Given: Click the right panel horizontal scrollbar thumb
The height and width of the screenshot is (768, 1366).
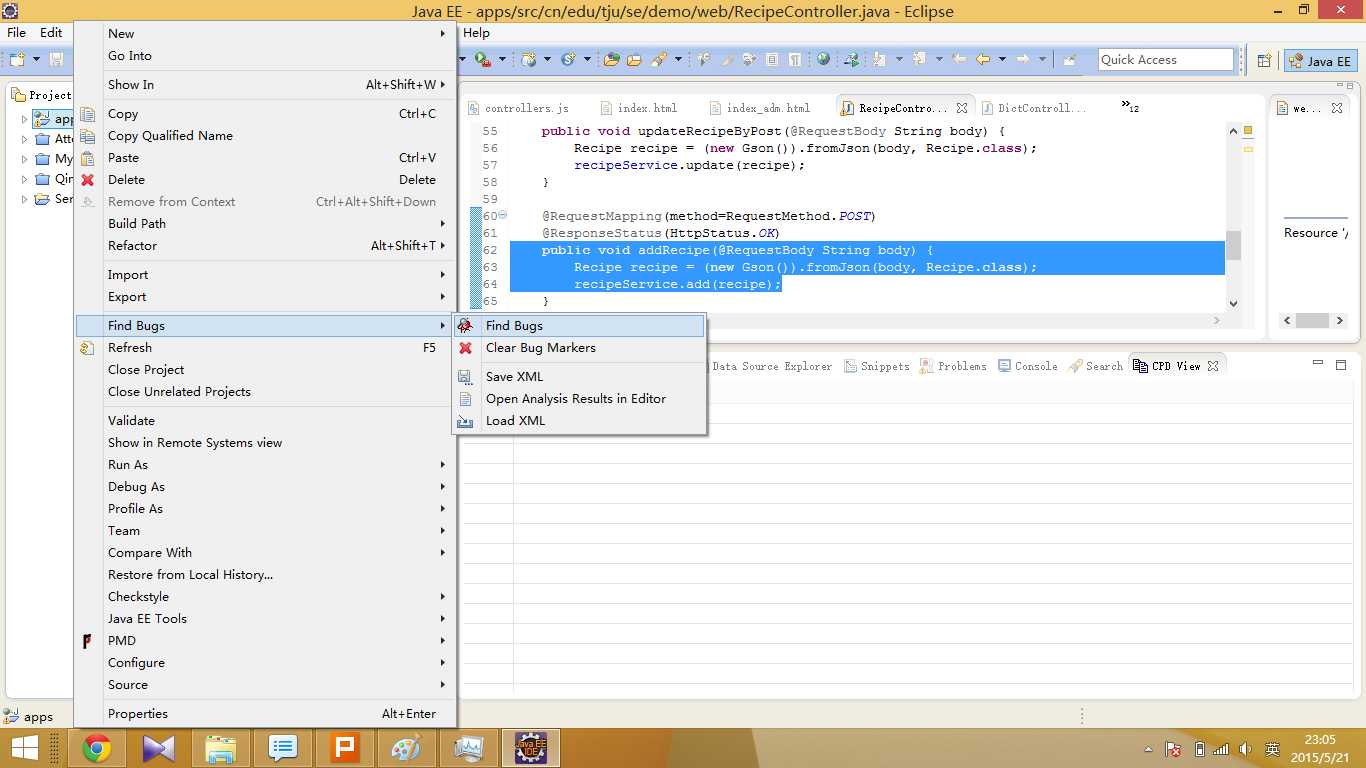Looking at the screenshot, I should click(1312, 321).
